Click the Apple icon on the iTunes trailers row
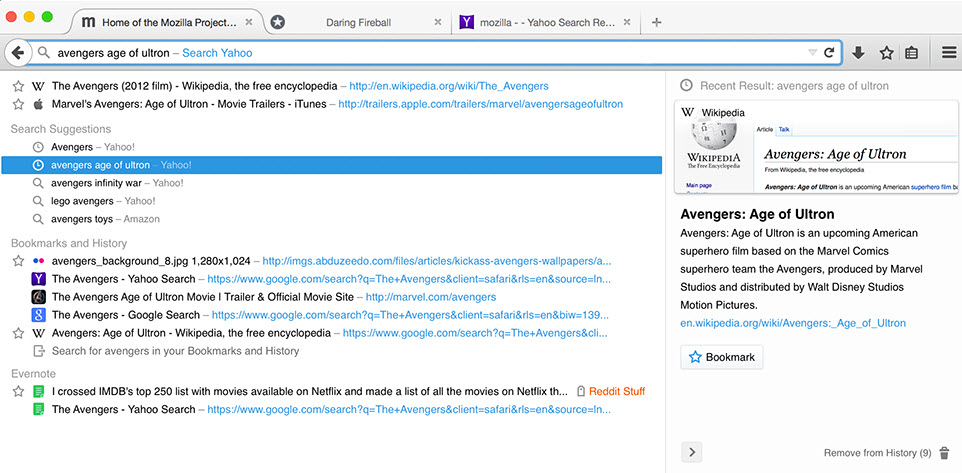Screen dimensions: 962x473 (38, 104)
